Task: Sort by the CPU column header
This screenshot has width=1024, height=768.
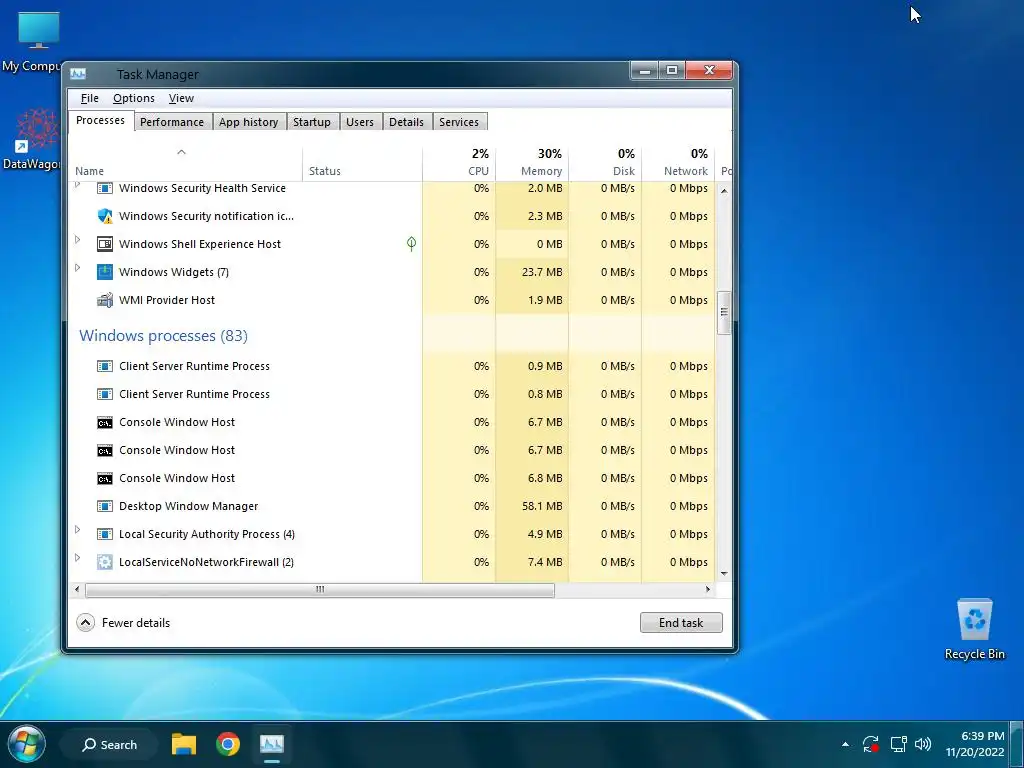Action: tap(459, 163)
